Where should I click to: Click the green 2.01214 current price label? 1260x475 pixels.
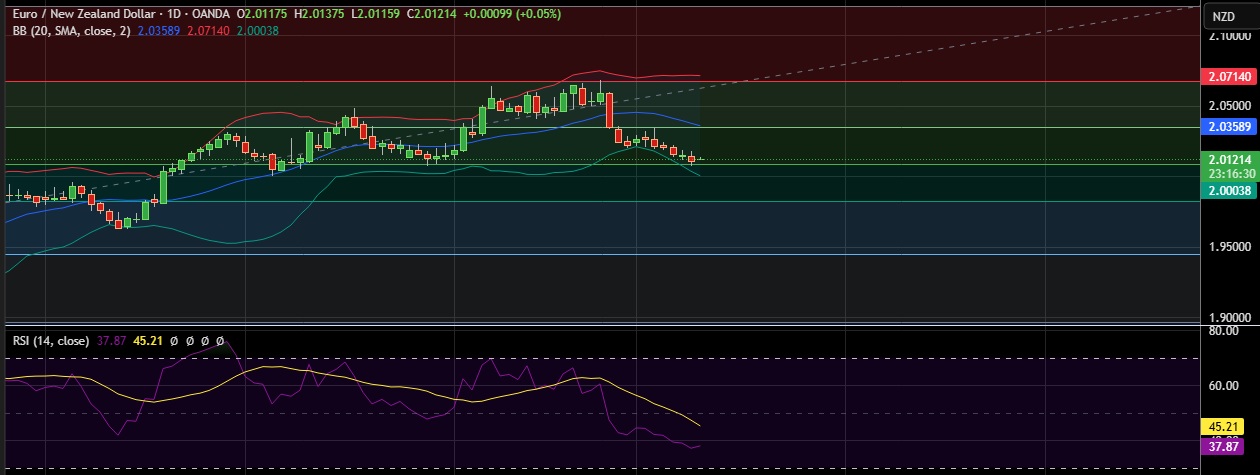(x=1226, y=159)
